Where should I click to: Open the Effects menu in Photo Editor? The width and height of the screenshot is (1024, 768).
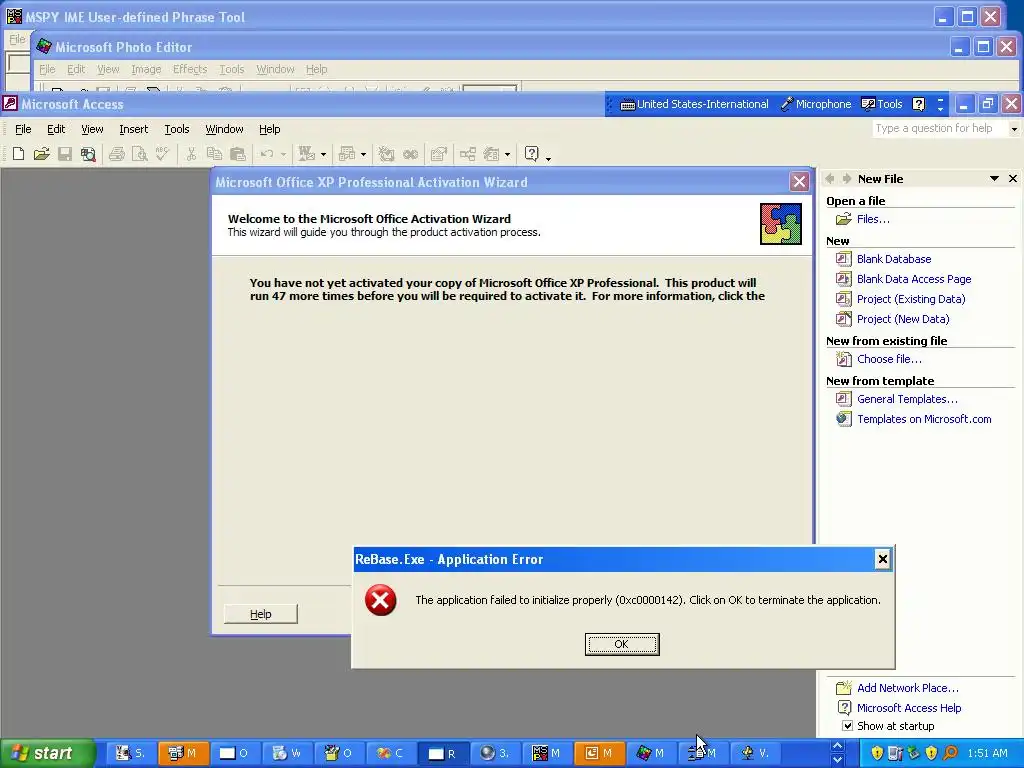pos(189,69)
